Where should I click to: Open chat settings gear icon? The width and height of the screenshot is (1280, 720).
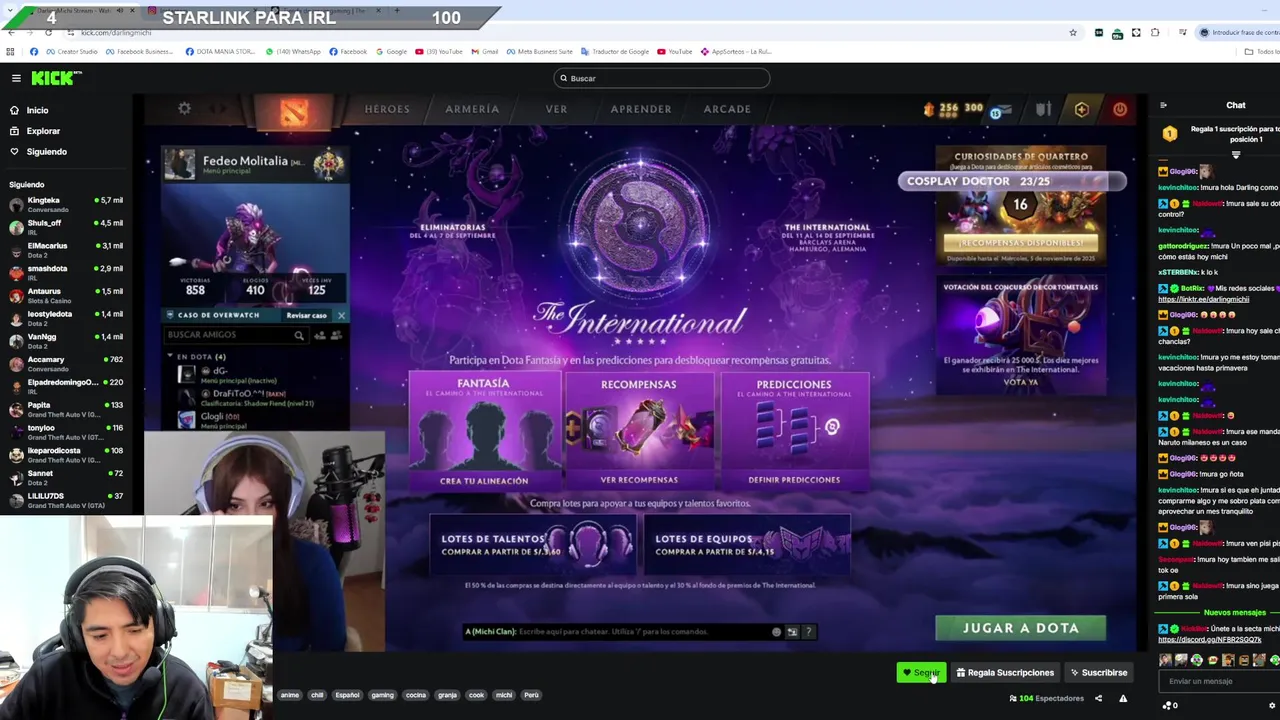click(x=1272, y=705)
